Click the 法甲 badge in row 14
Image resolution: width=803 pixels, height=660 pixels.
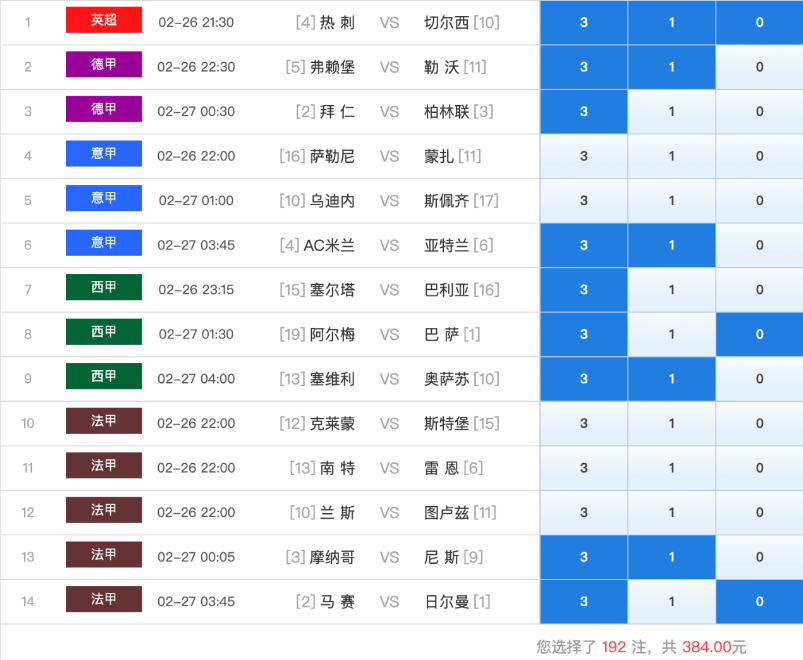(104, 599)
